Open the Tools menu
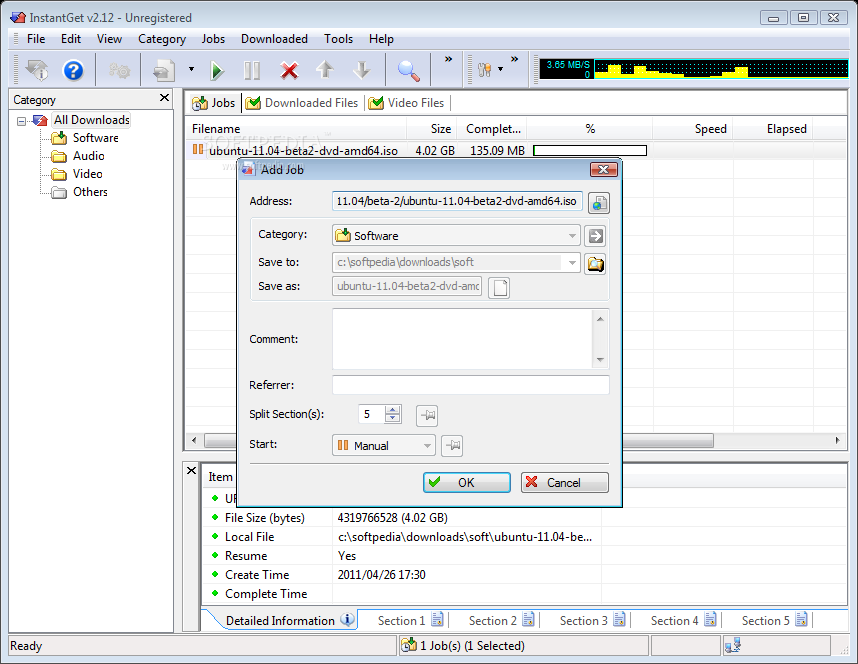The width and height of the screenshot is (858, 664). pos(338,39)
